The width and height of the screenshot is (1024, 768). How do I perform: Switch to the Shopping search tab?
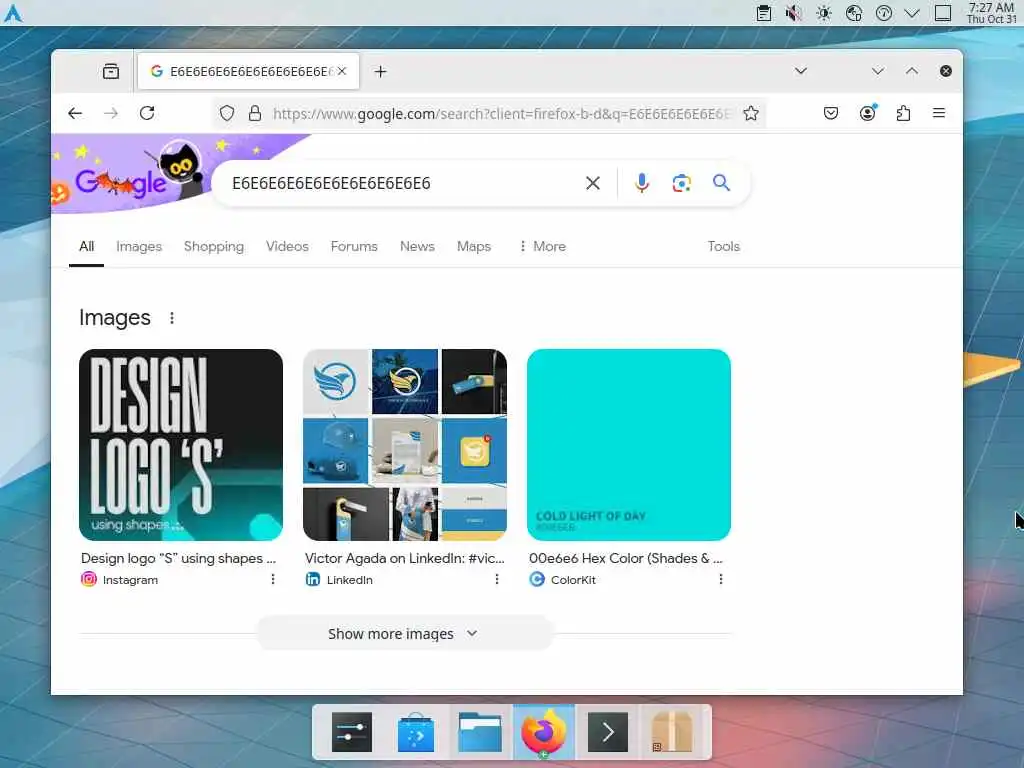tap(214, 246)
